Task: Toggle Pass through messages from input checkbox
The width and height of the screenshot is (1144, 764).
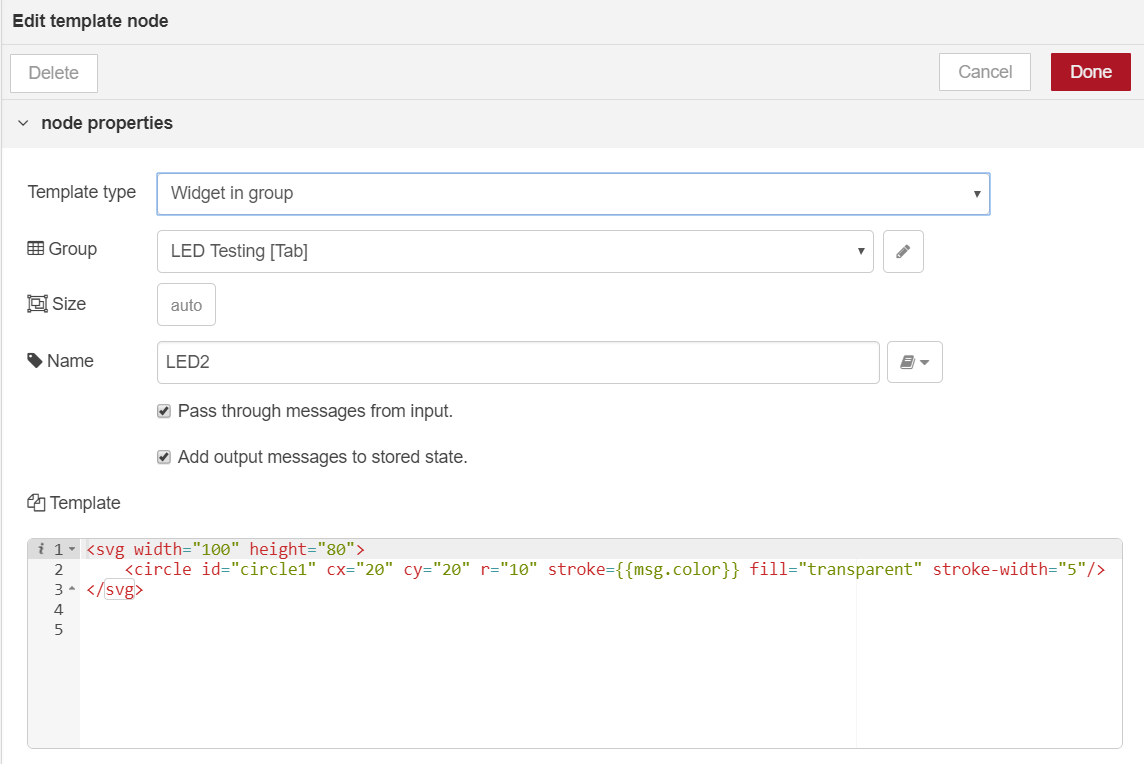Action: click(x=164, y=411)
